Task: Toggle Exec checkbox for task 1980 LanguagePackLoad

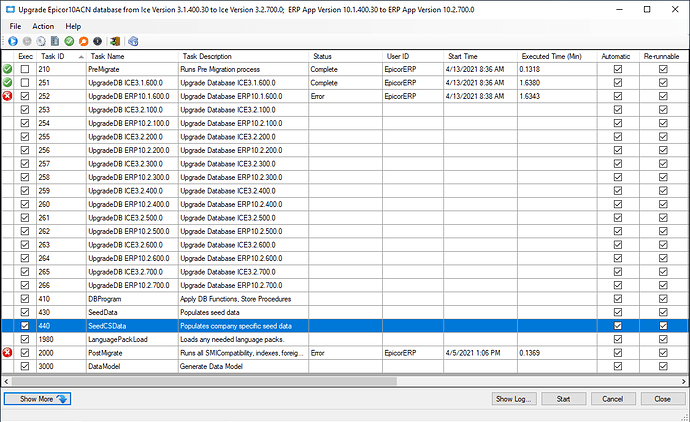Action: (x=25, y=339)
